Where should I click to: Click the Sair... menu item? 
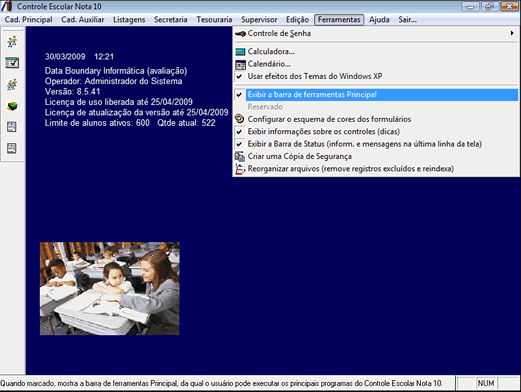coord(408,20)
